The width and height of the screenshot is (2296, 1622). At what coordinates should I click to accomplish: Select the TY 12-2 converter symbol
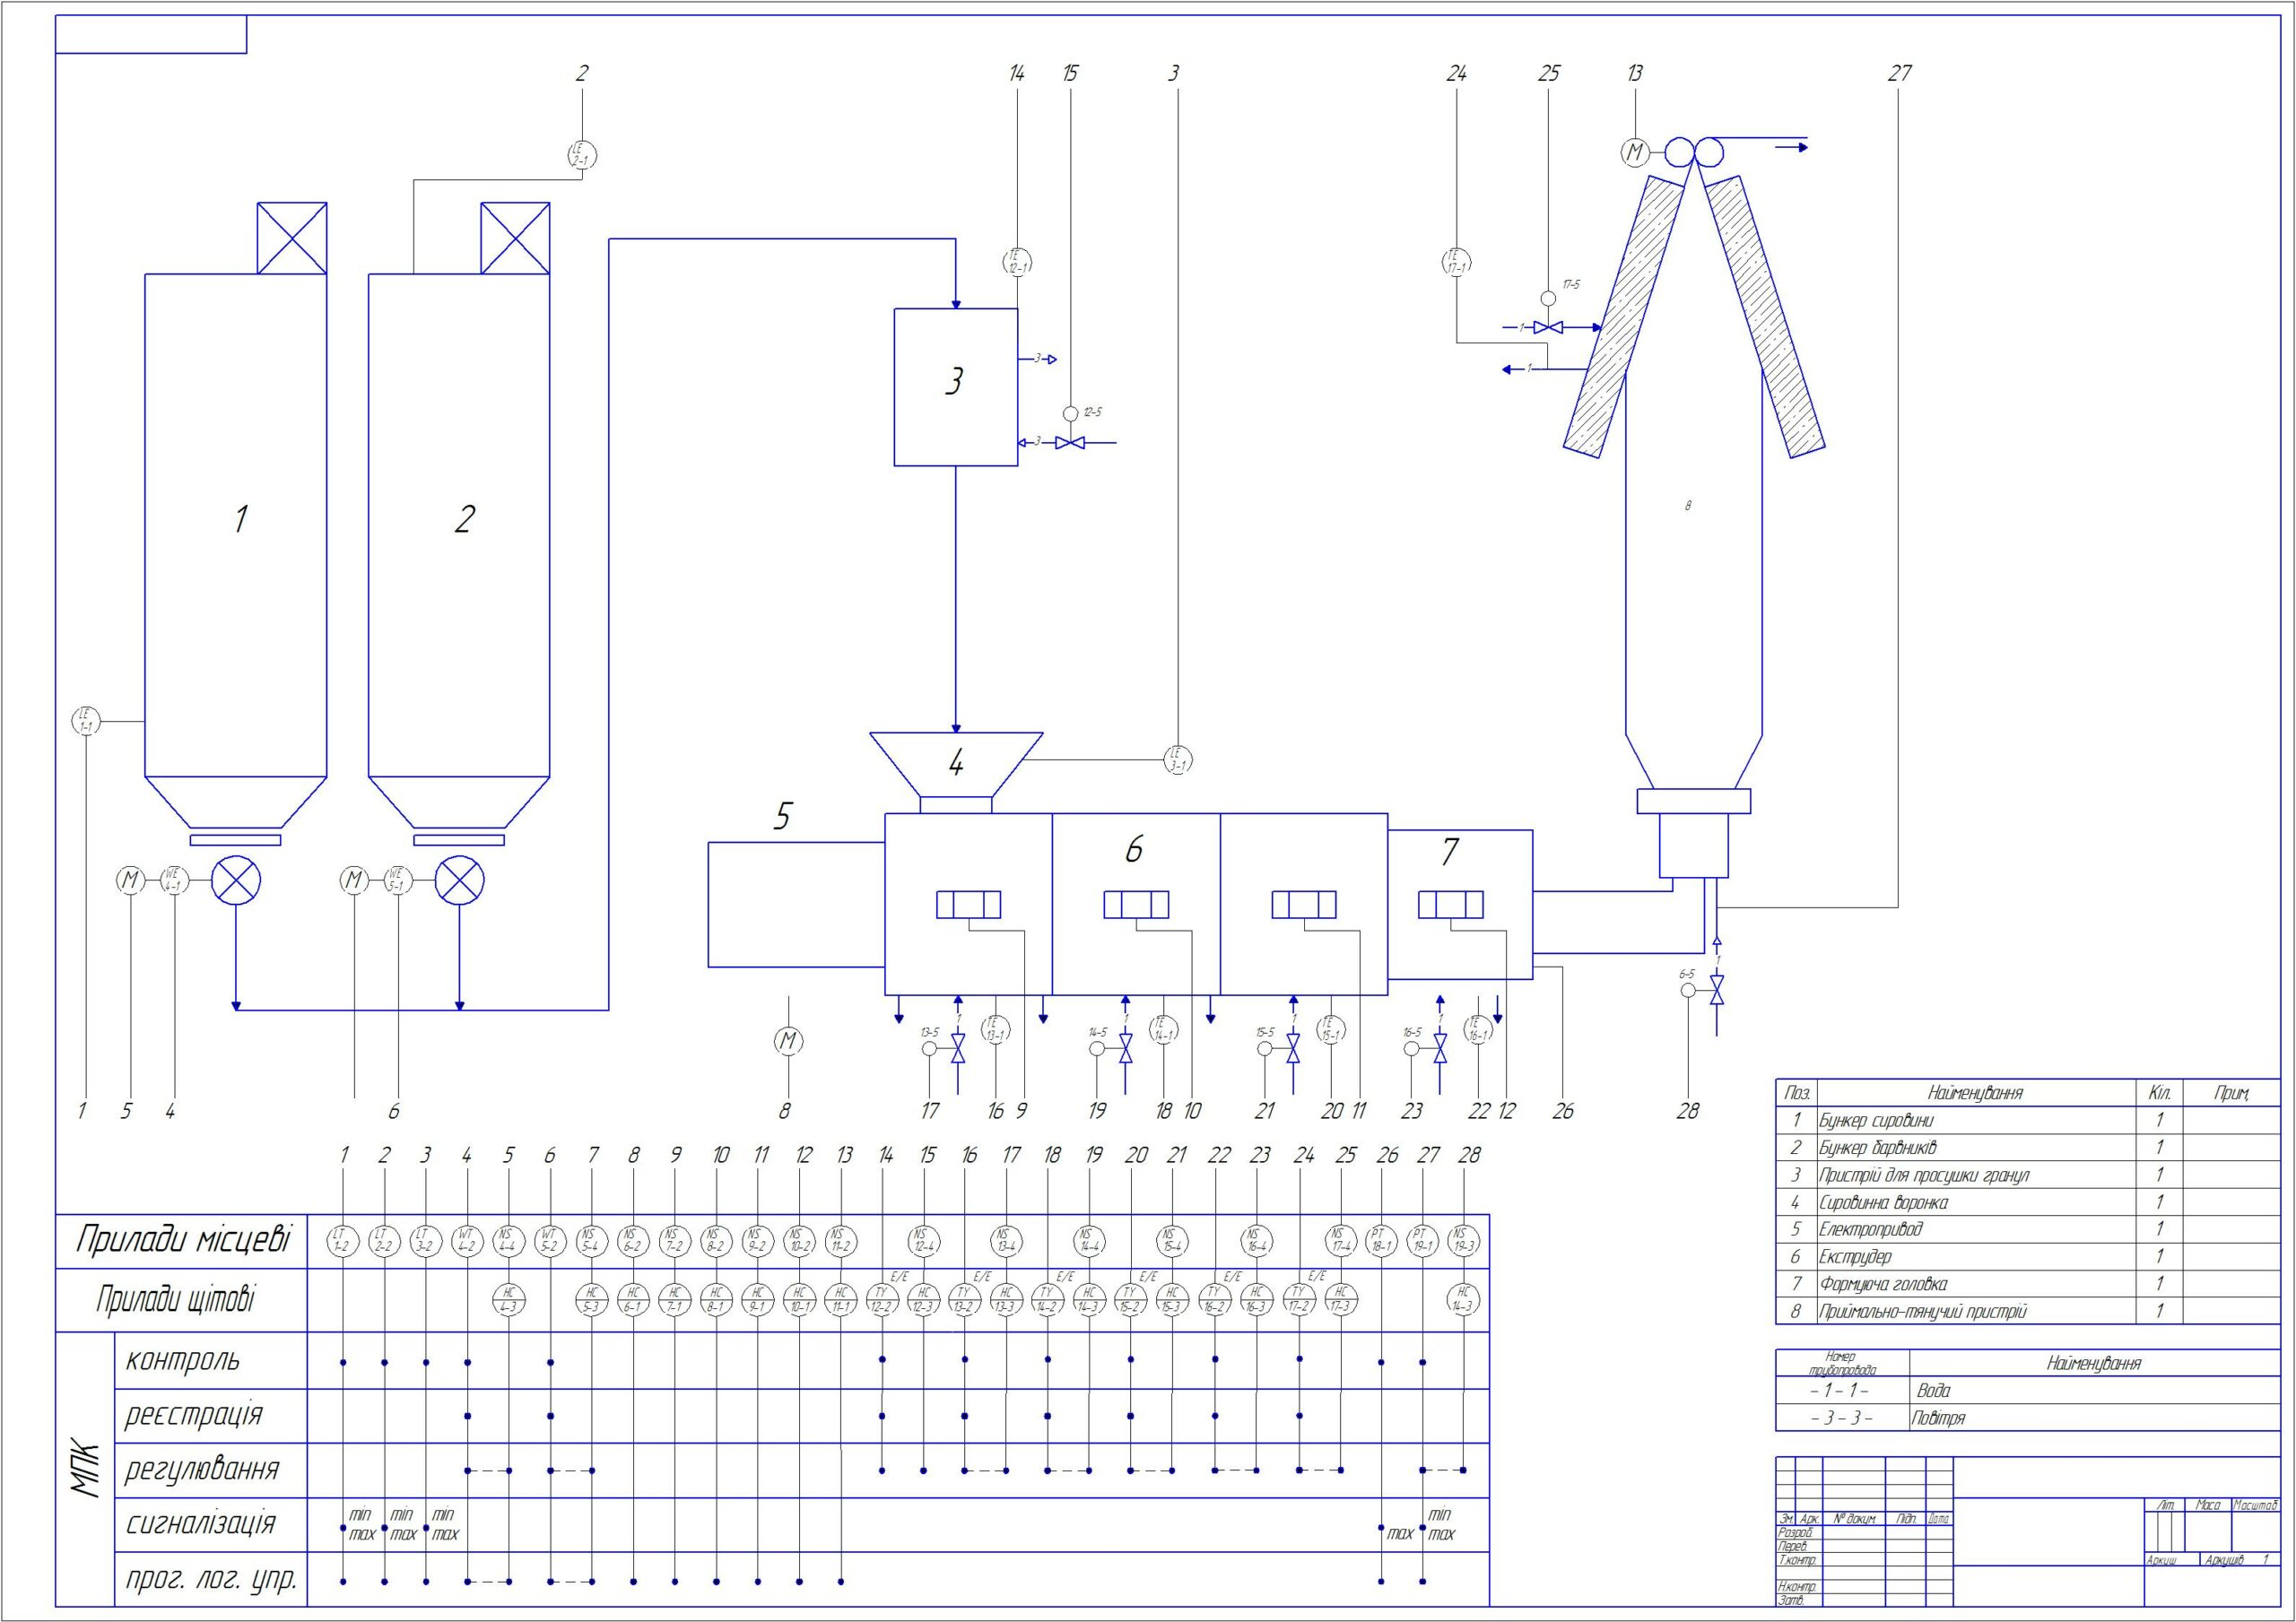pyautogui.click(x=882, y=1299)
